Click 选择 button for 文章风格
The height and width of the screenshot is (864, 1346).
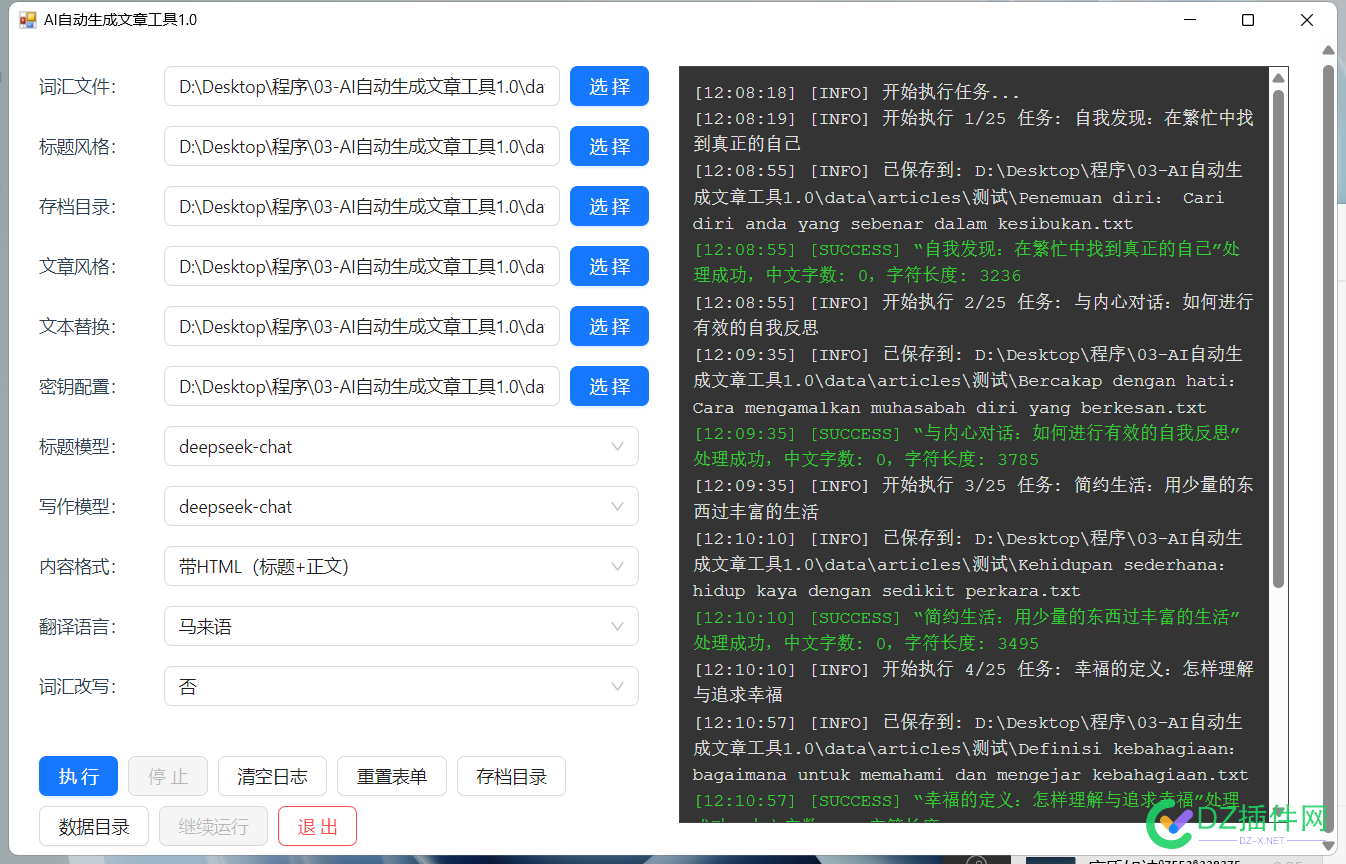[609, 266]
